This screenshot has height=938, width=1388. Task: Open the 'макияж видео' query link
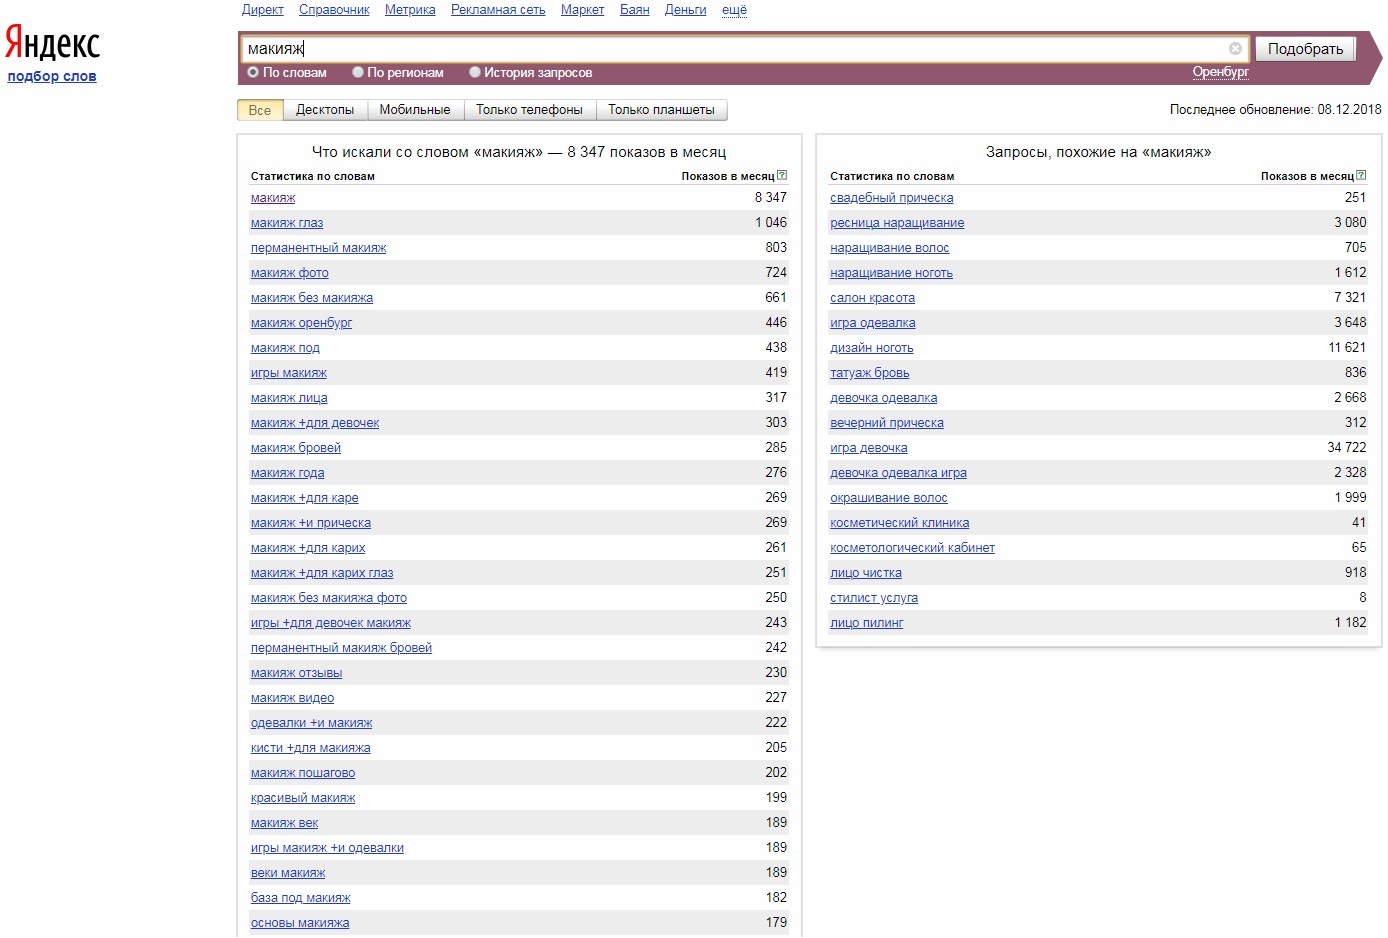292,698
